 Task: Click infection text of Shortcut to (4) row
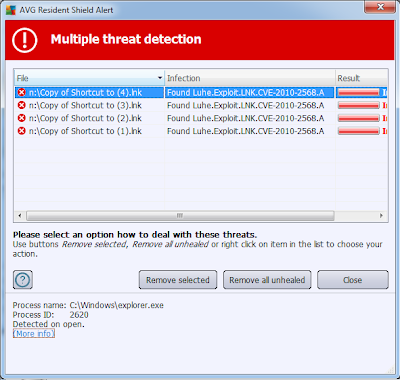pos(246,92)
